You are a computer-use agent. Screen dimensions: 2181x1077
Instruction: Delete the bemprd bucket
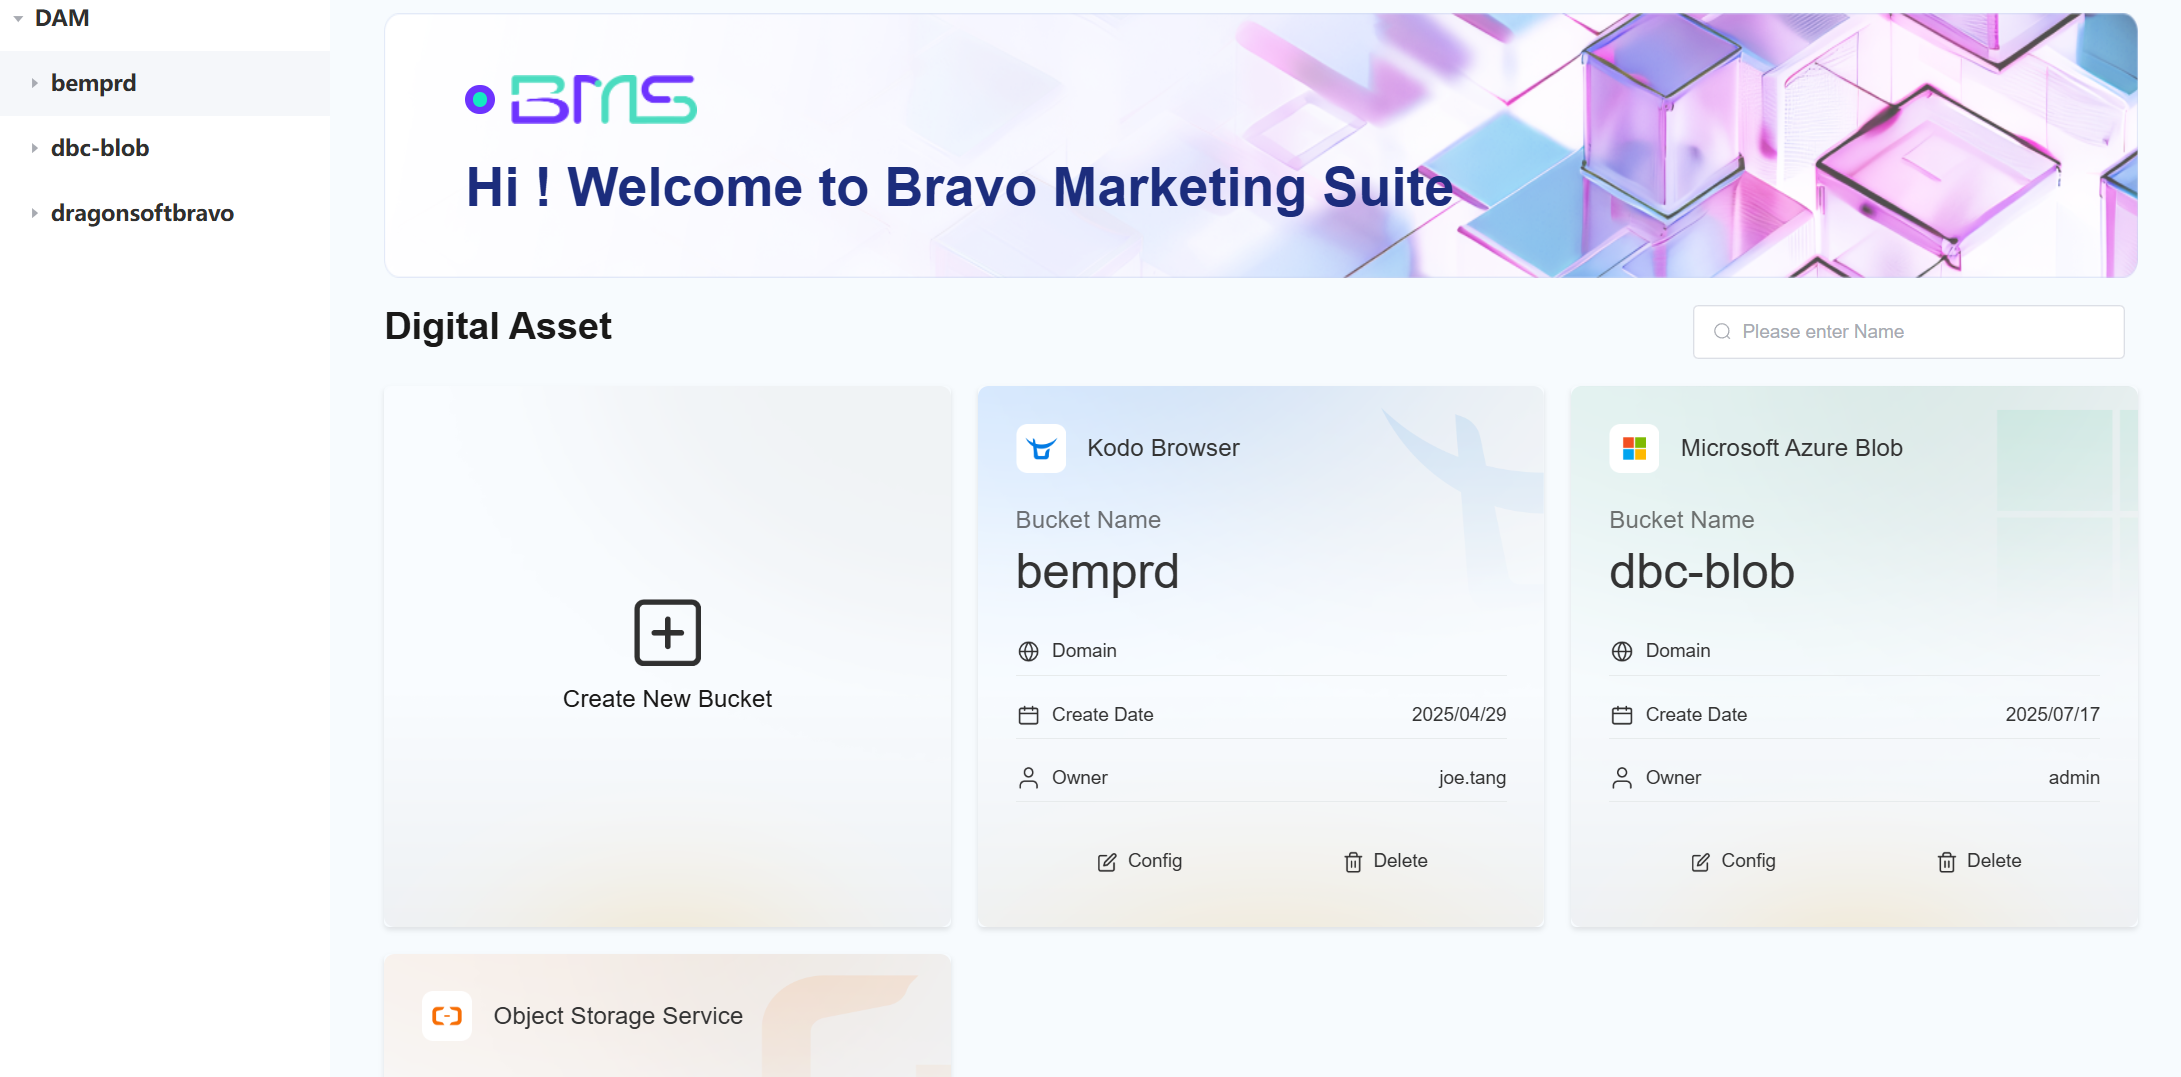[x=1386, y=861]
